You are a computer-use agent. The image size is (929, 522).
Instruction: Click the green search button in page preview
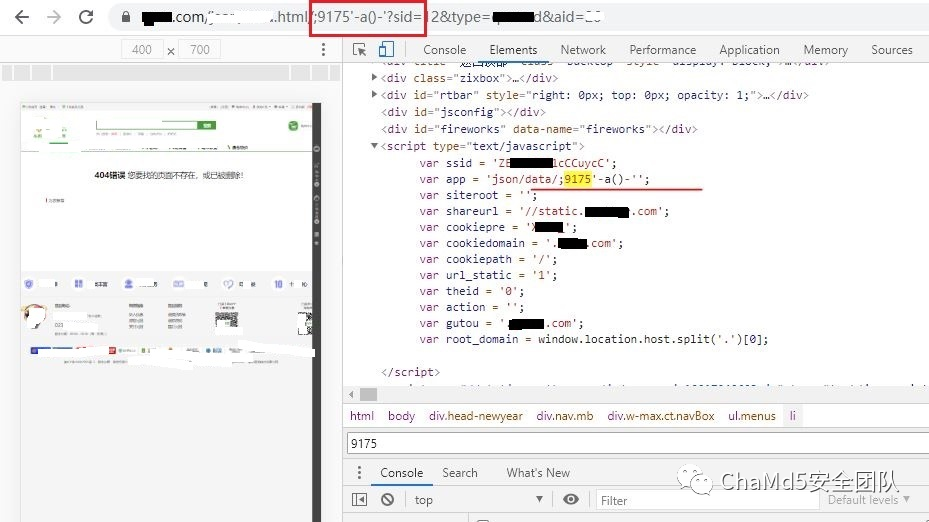[207, 125]
